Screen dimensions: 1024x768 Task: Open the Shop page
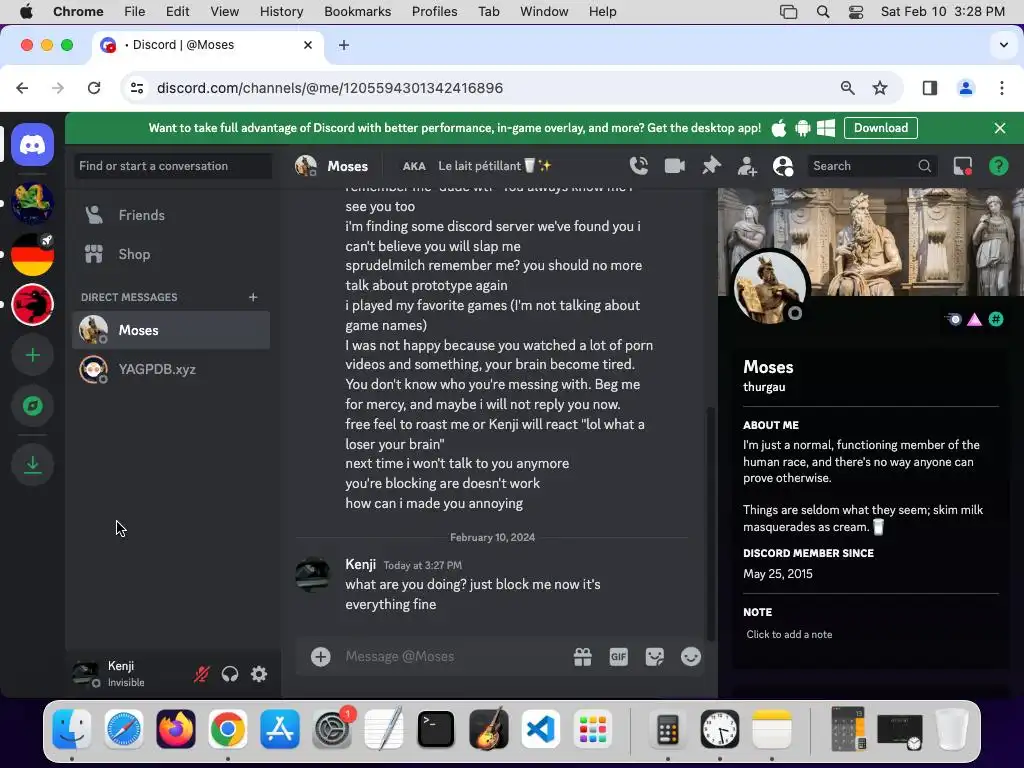(170, 254)
